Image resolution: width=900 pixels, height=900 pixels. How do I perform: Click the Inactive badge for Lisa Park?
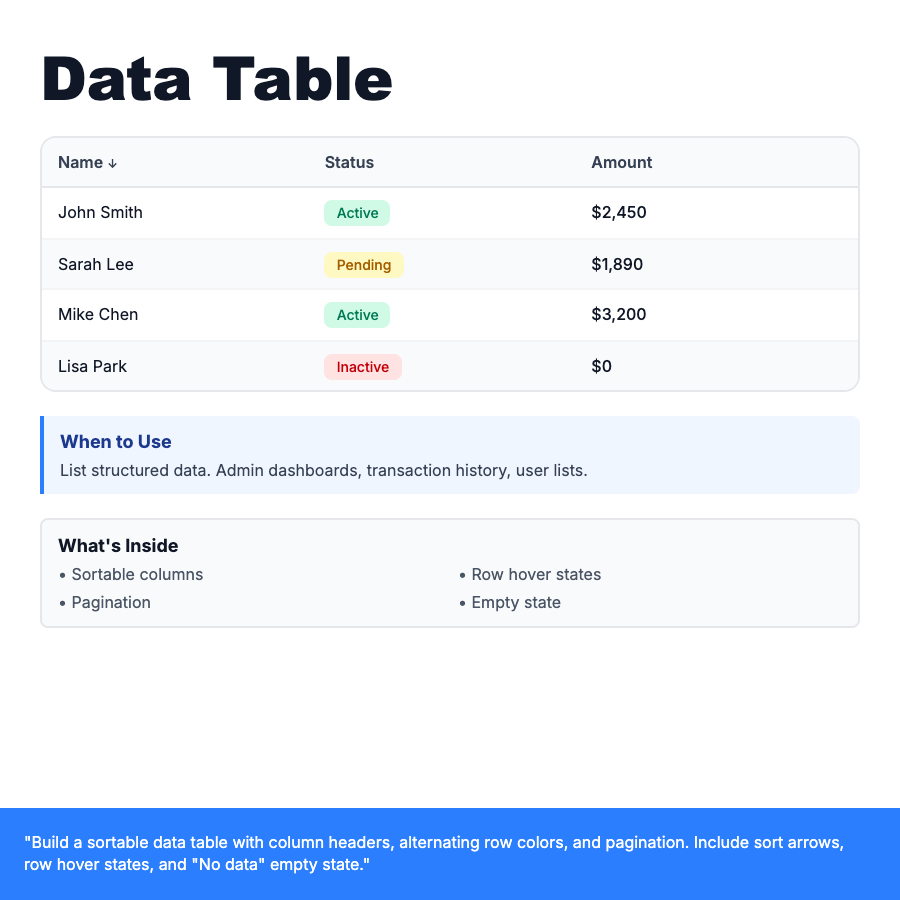(362, 366)
